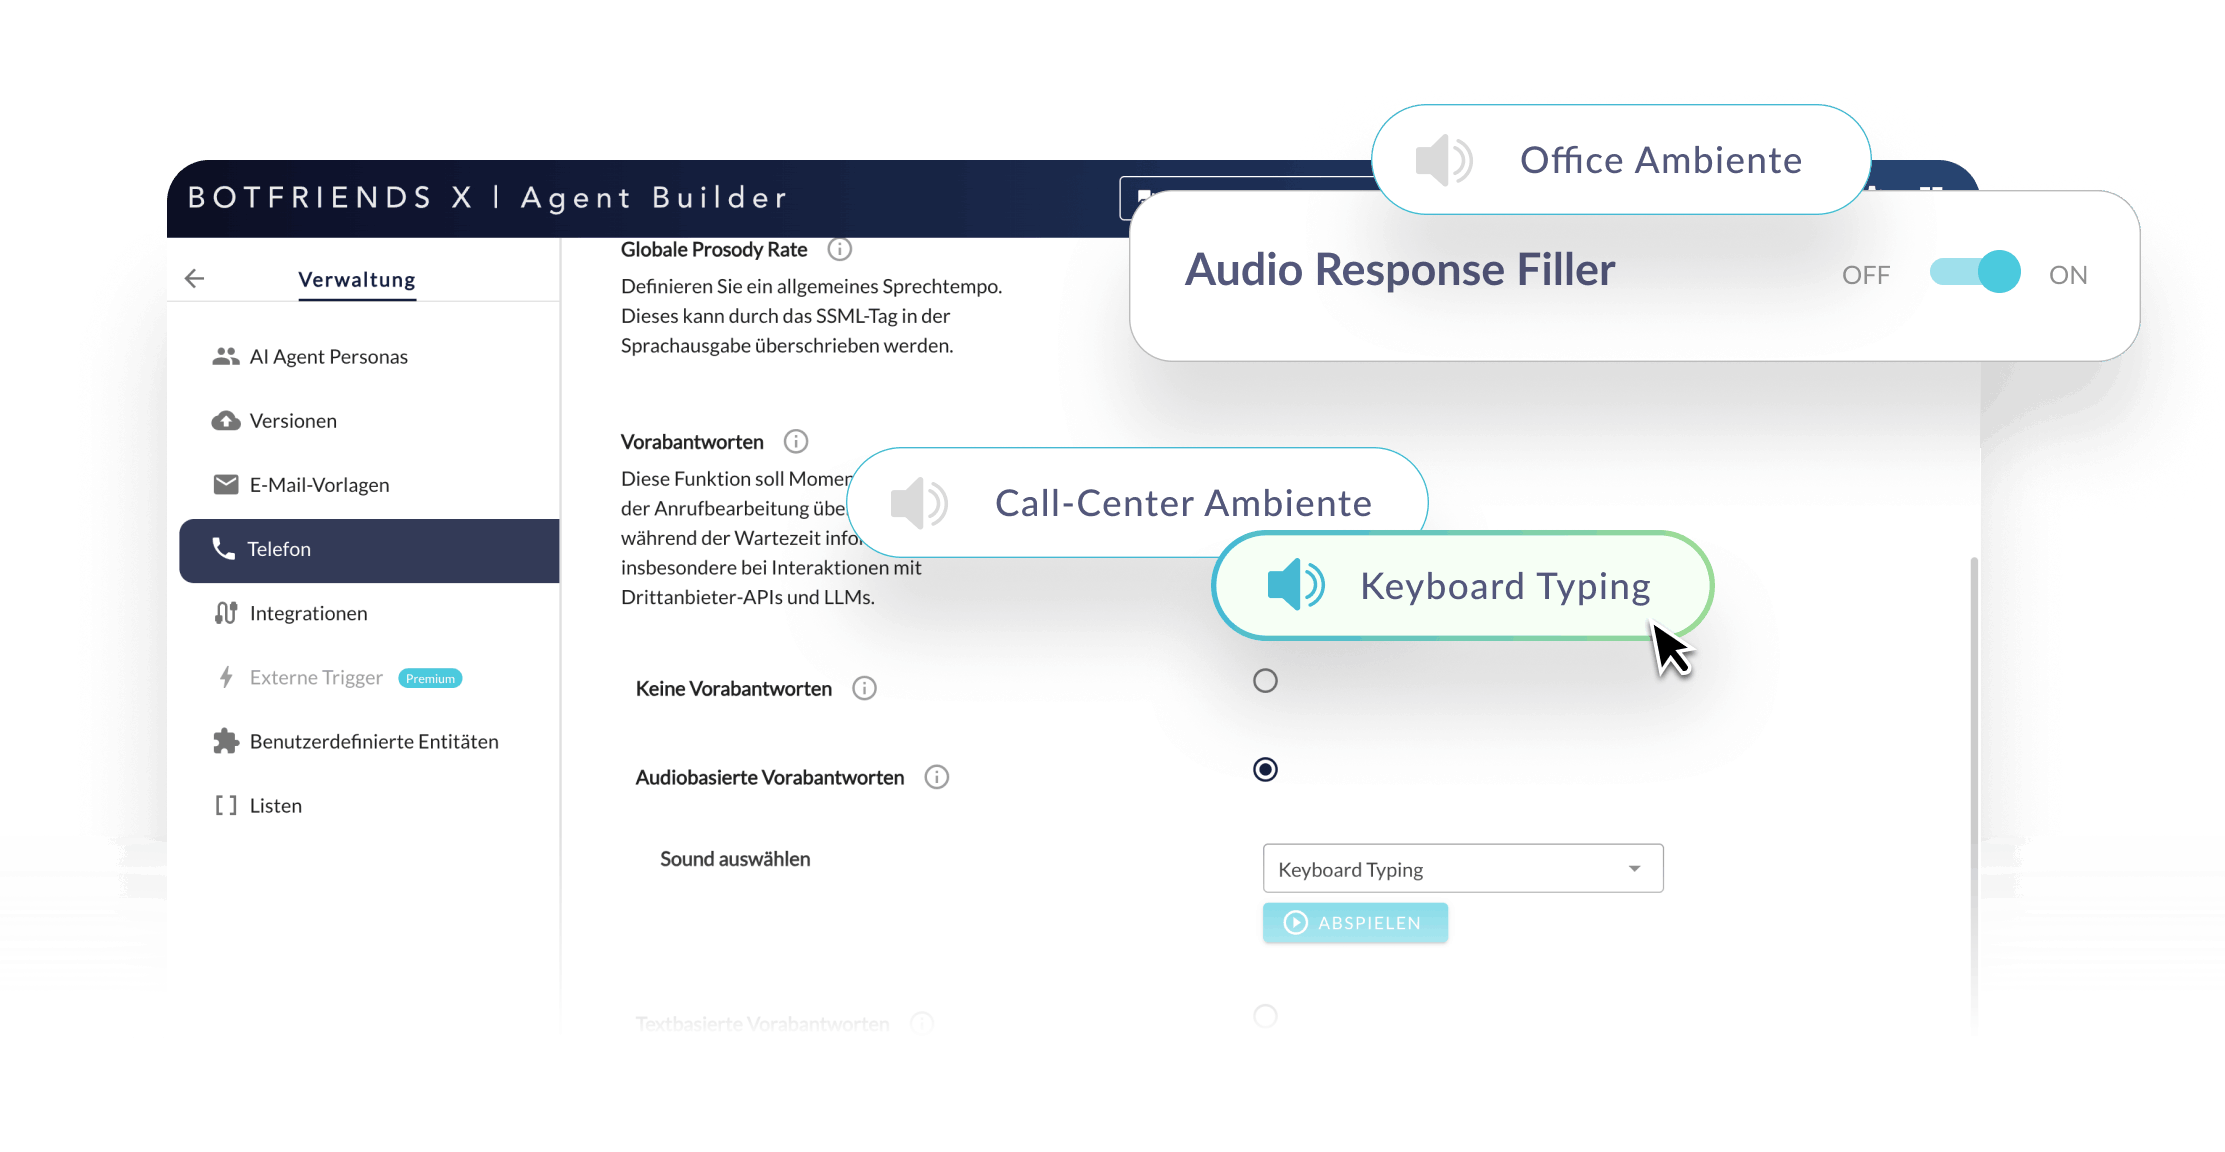The width and height of the screenshot is (2225, 1152).
Task: Click the lightning icon beside Externe Trigger
Action: tap(225, 677)
